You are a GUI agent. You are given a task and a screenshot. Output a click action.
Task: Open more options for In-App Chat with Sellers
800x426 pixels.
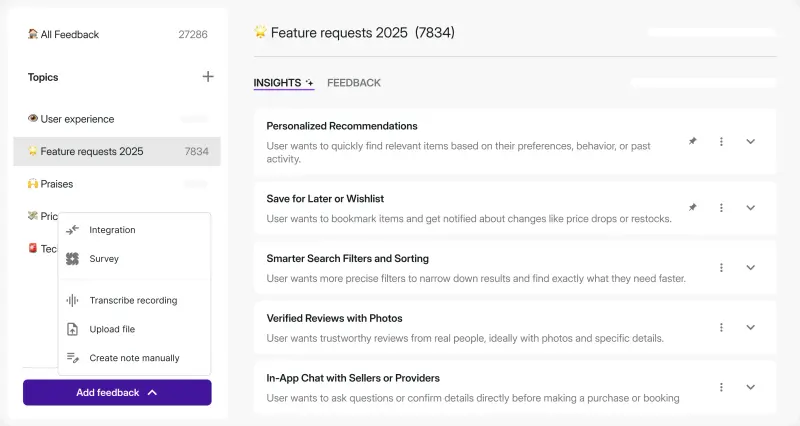[x=721, y=387]
